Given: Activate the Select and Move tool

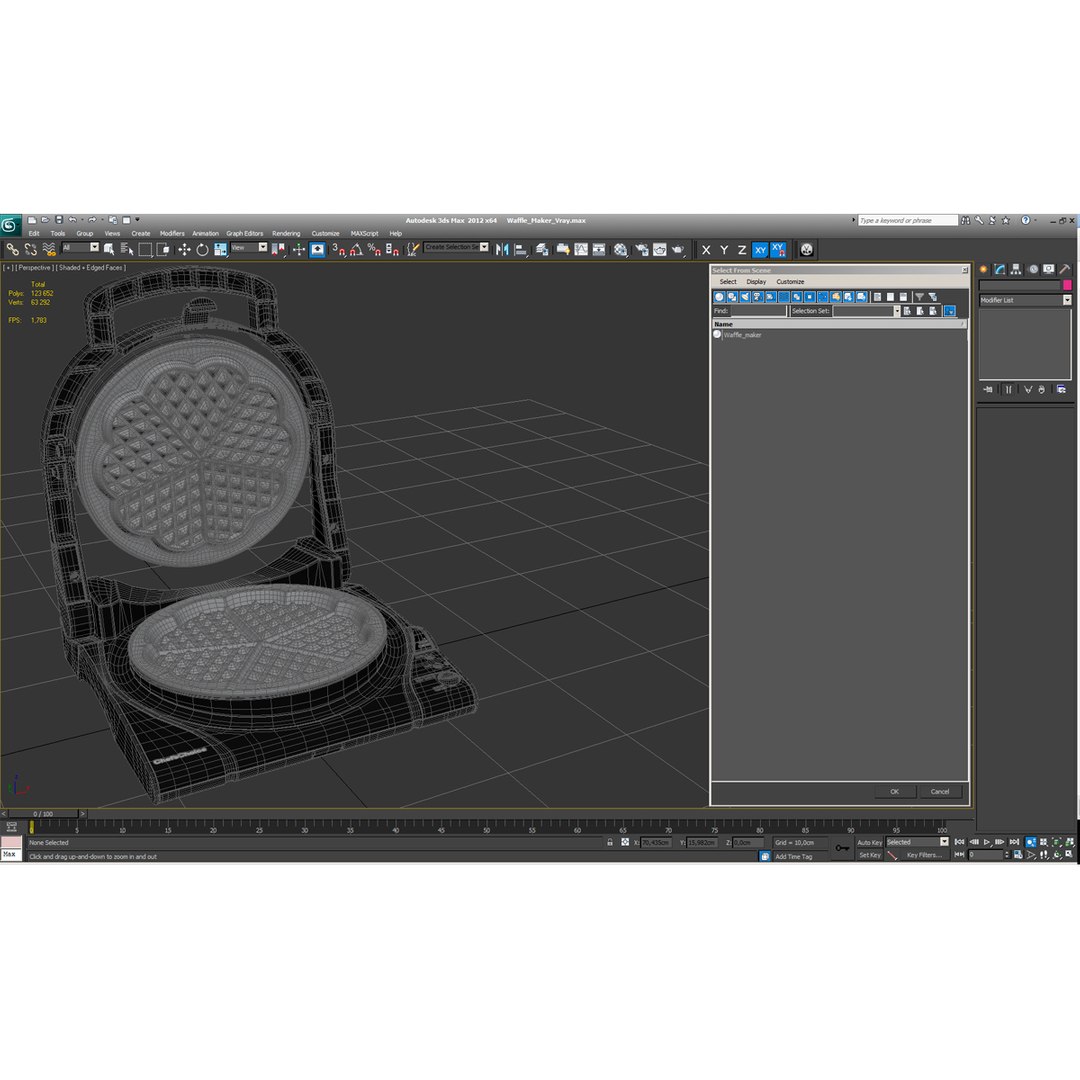Looking at the screenshot, I should 184,249.
